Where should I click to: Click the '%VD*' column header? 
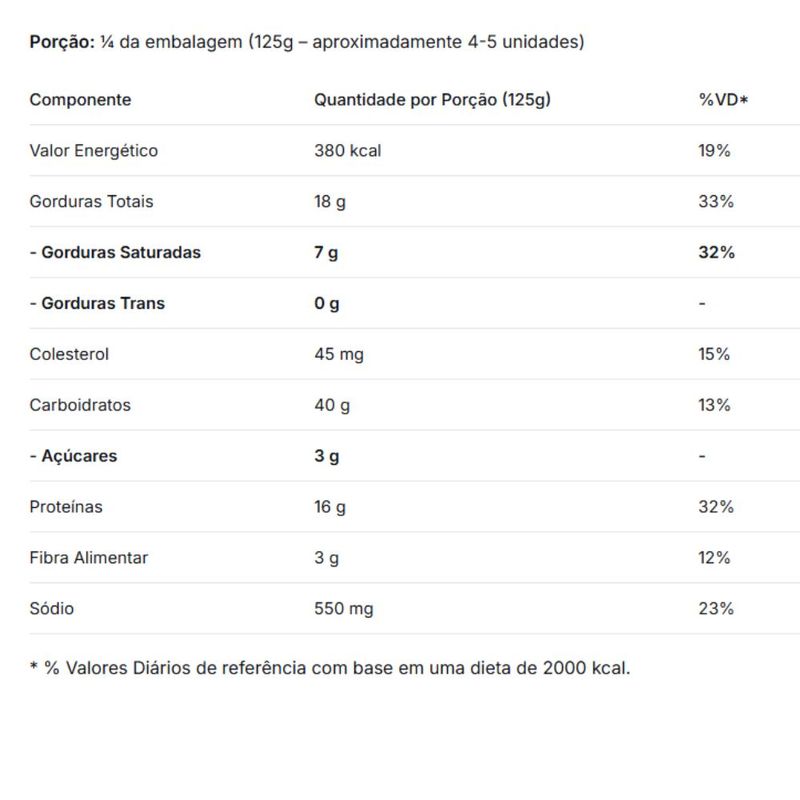723,100
